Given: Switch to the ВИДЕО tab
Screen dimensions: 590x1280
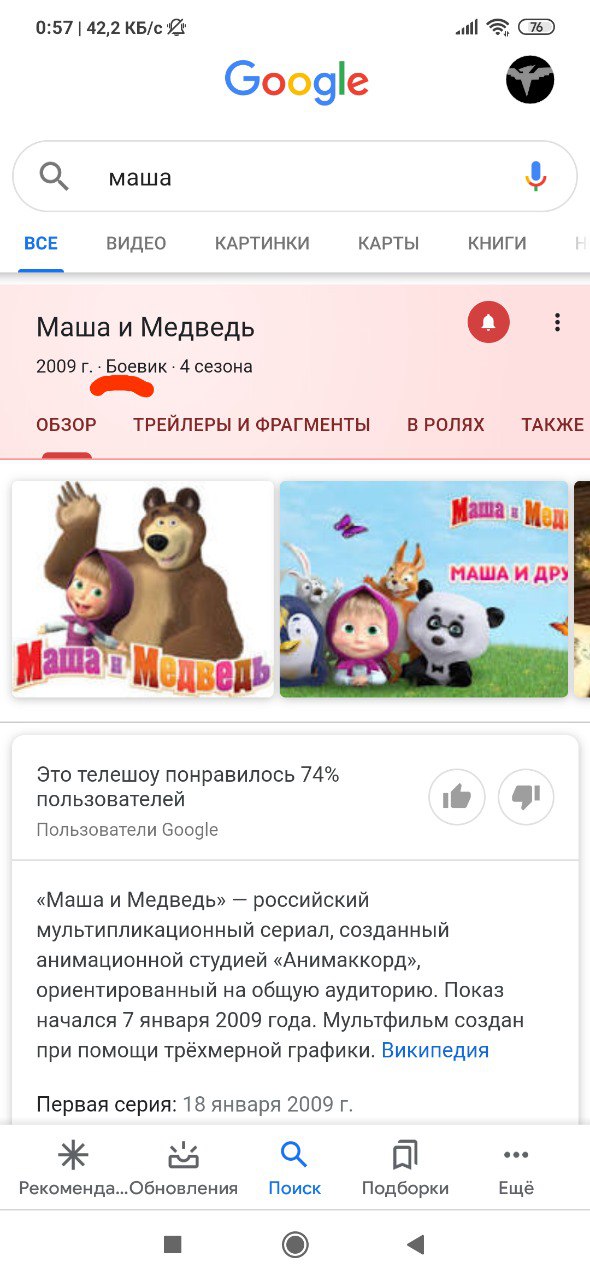Looking at the screenshot, I should 136,243.
